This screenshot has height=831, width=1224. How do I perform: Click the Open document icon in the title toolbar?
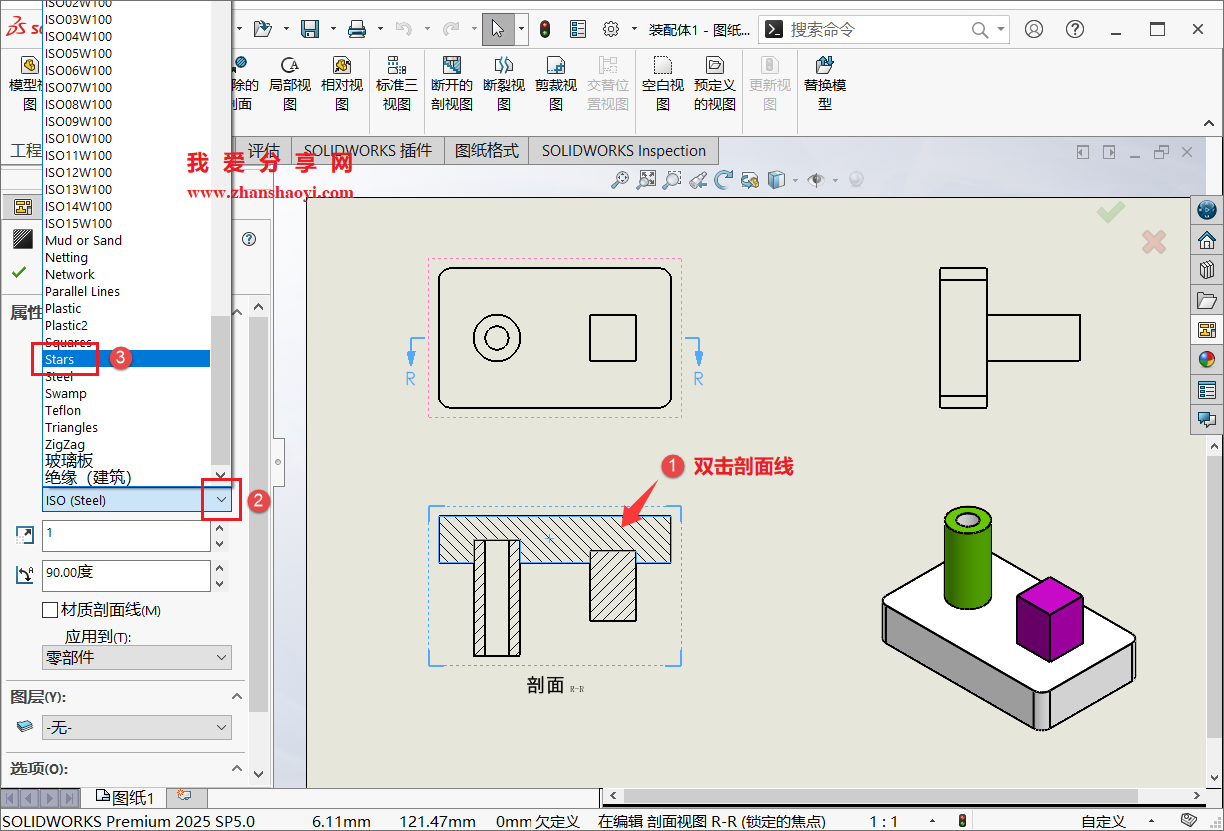[x=262, y=29]
